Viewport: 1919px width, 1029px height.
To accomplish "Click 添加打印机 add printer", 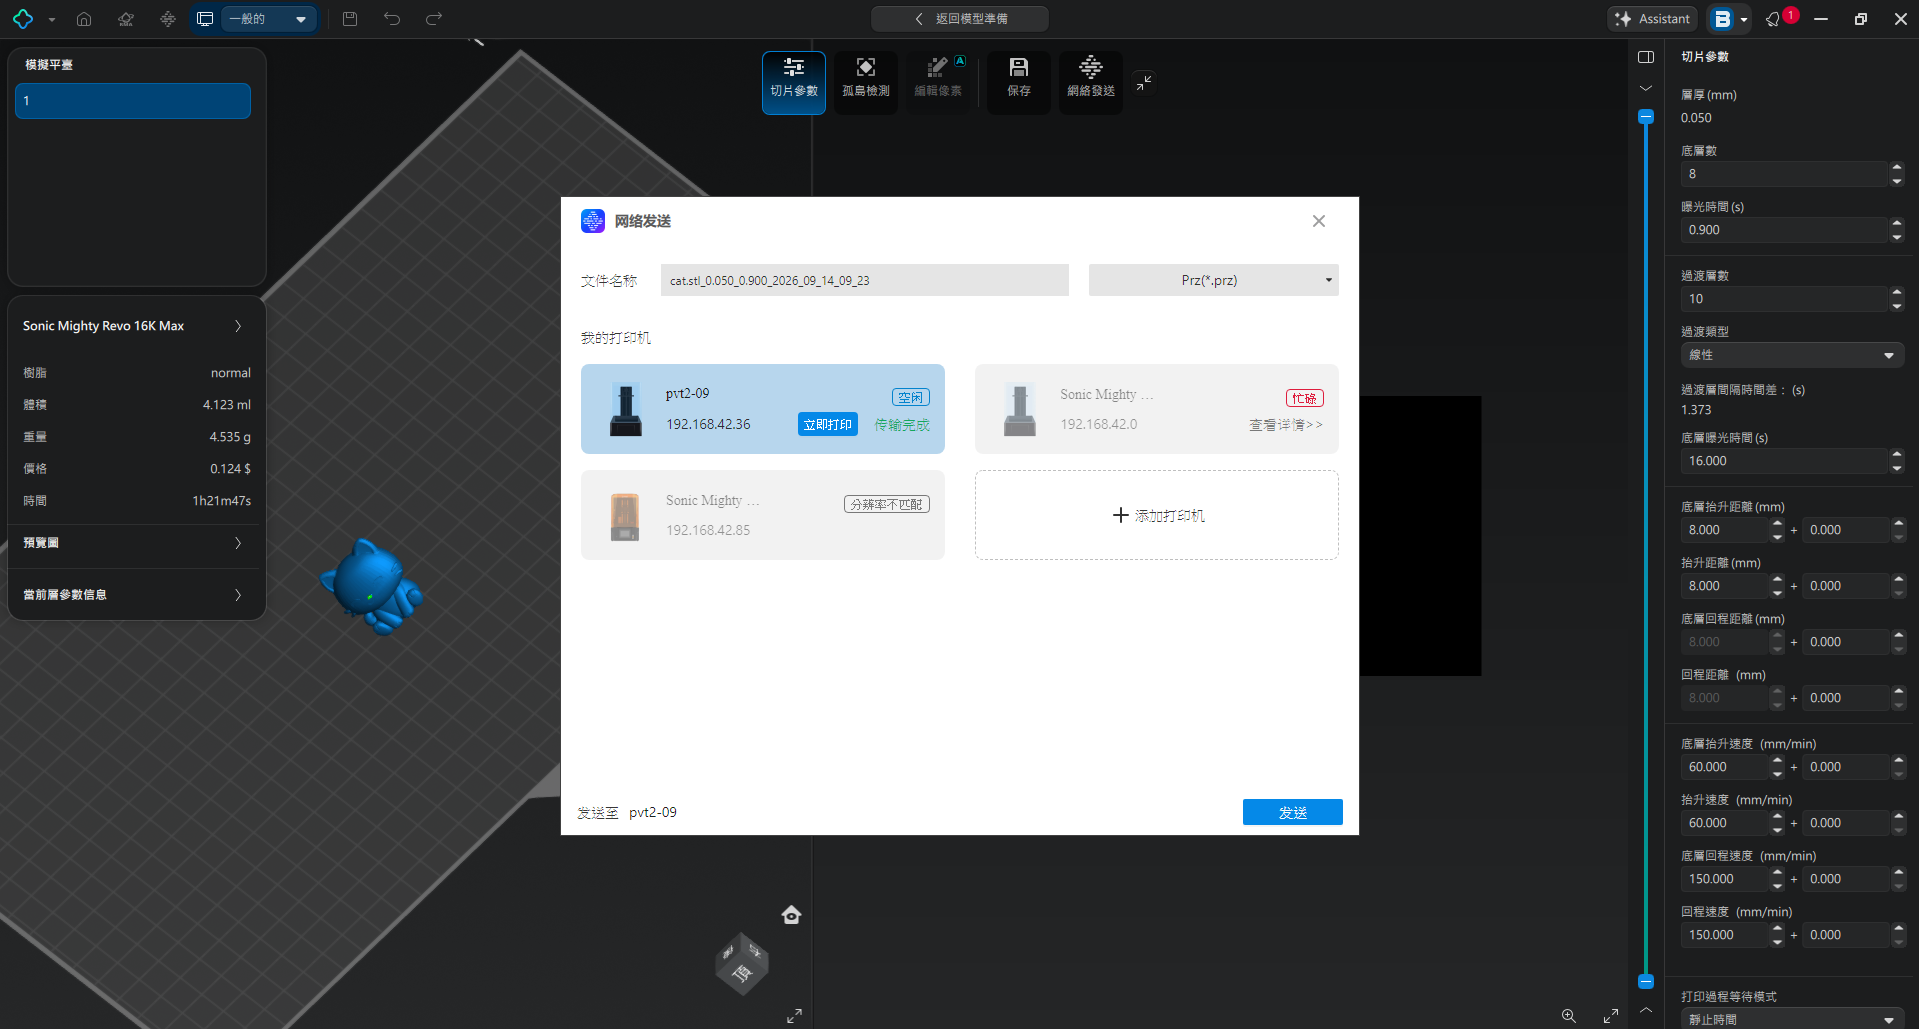I will [x=1157, y=515].
